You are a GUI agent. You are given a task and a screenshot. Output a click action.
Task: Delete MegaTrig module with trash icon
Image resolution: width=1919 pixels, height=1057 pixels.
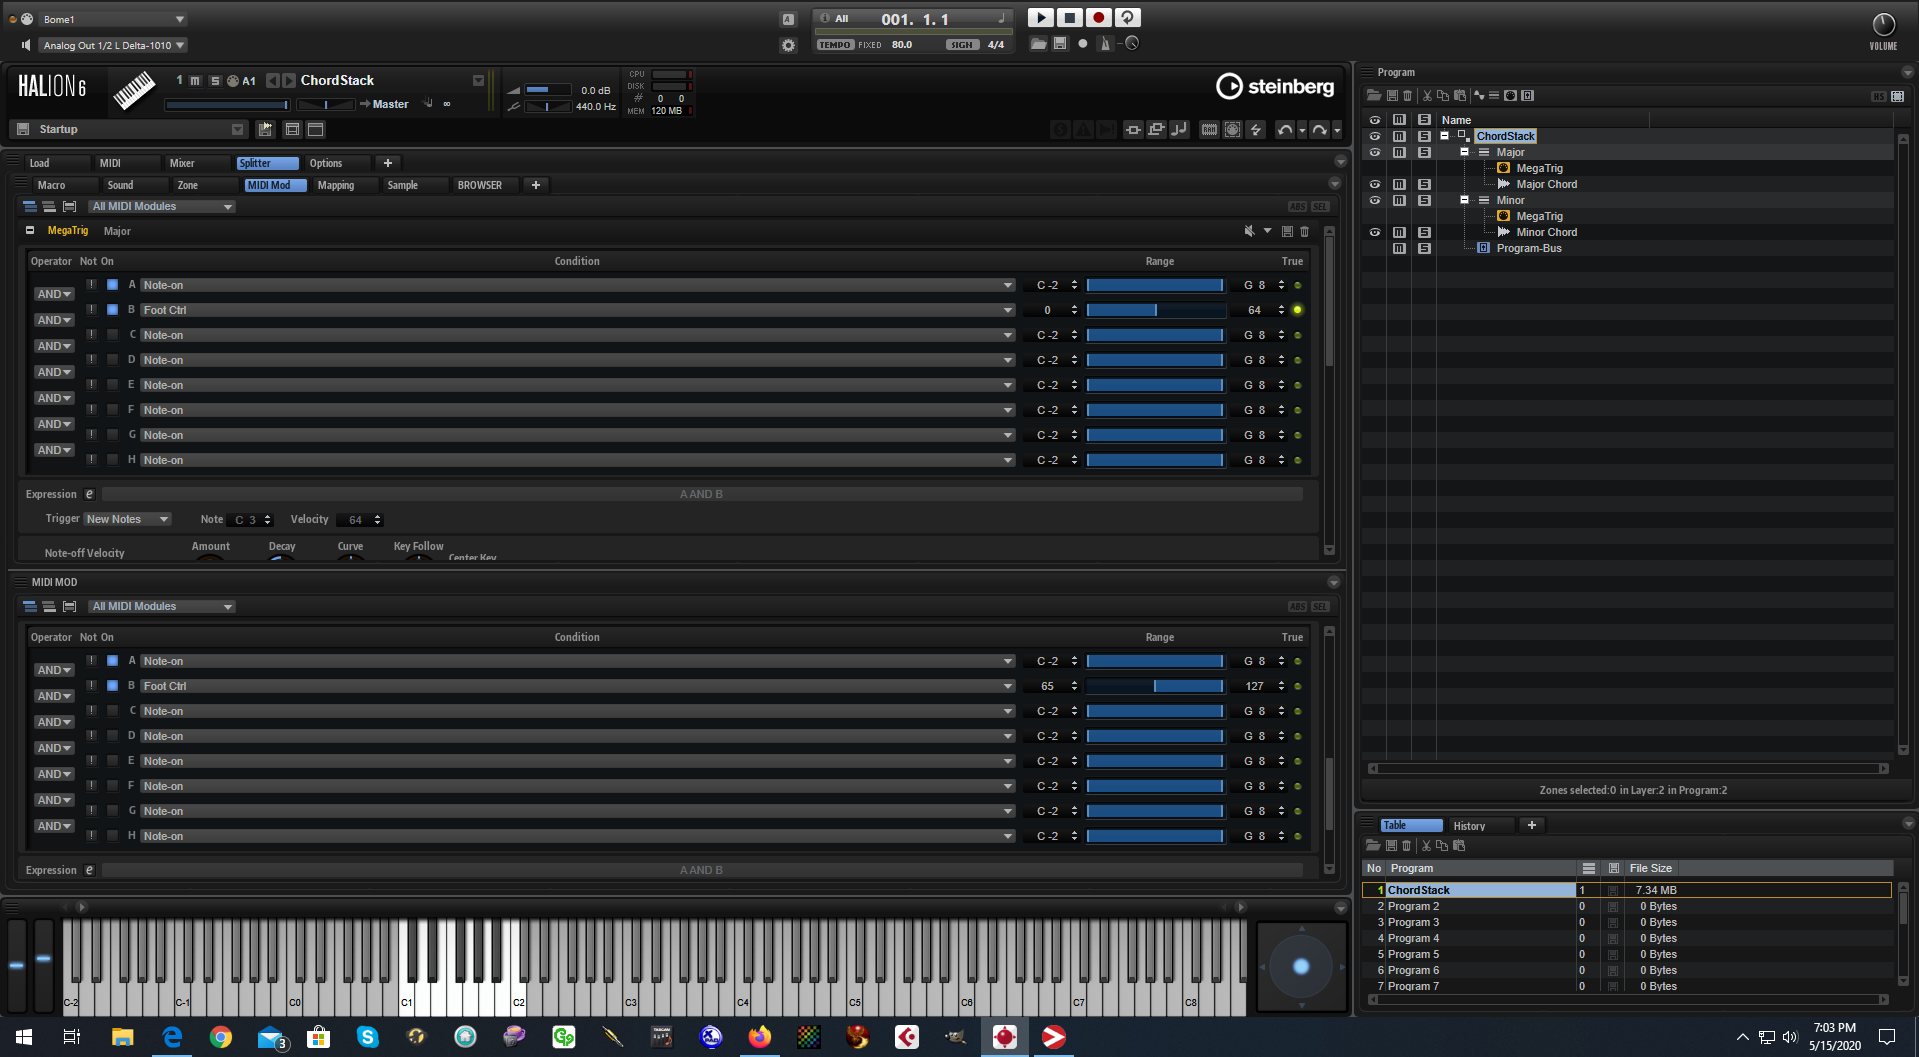pos(1304,231)
